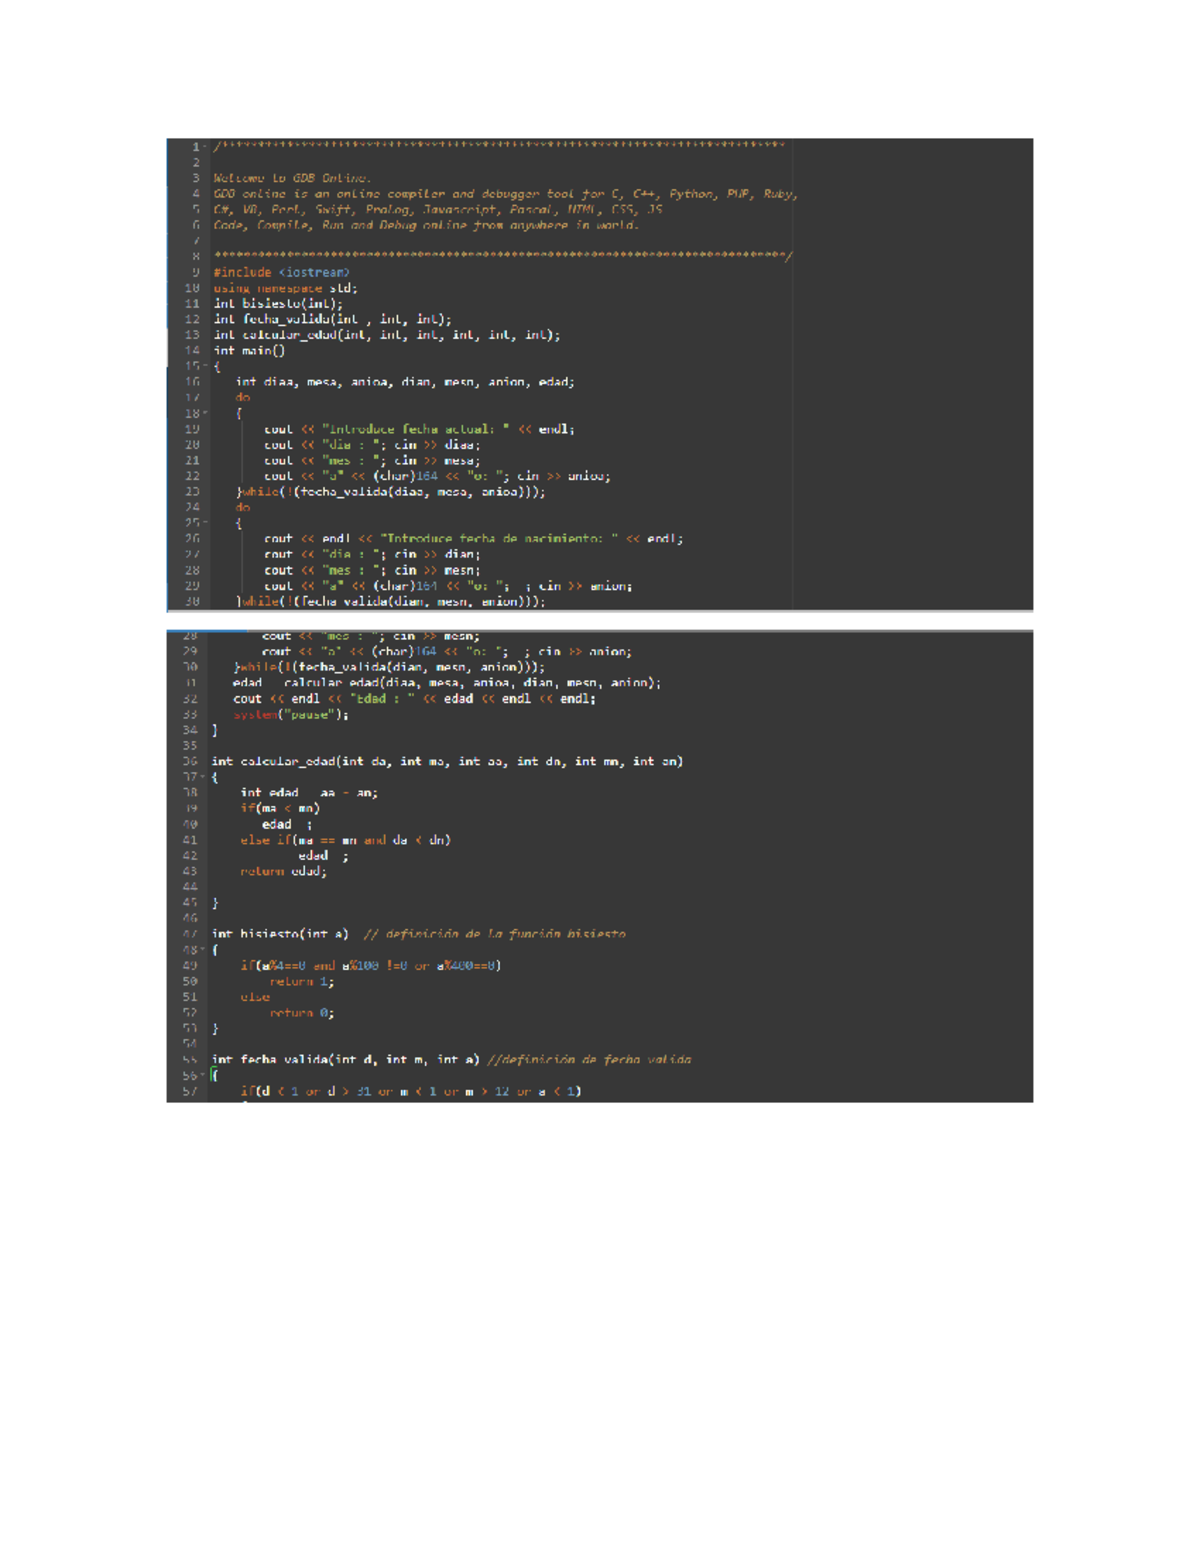1200x1553 pixels.
Task: Select line number 16 in the gutter
Action: [192, 382]
